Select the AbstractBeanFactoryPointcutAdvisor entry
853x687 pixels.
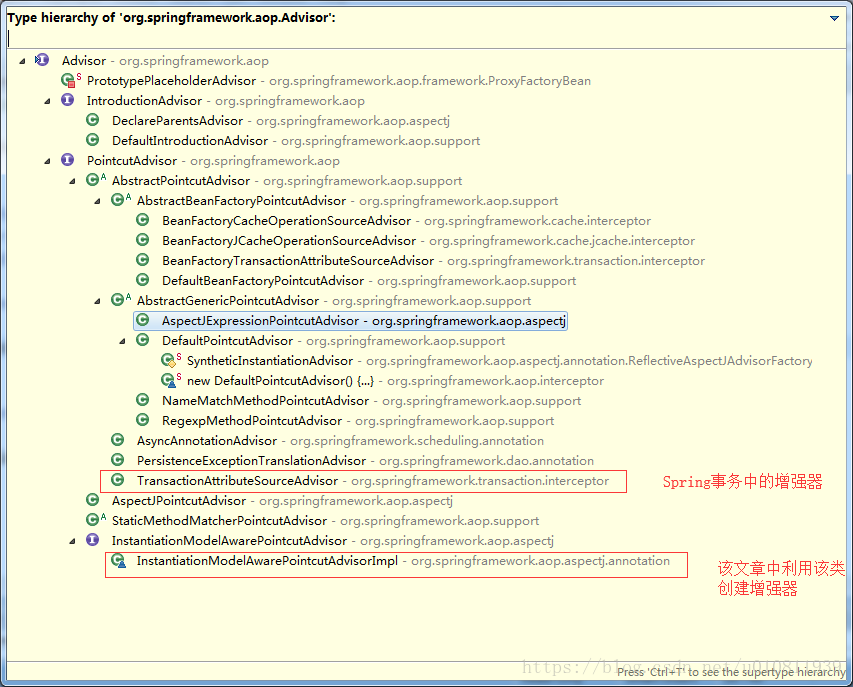click(x=347, y=201)
